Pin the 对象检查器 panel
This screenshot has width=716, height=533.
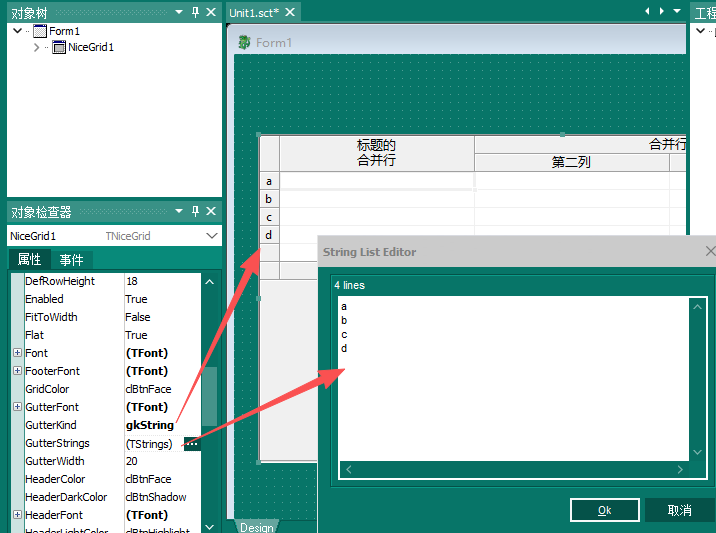tap(195, 211)
